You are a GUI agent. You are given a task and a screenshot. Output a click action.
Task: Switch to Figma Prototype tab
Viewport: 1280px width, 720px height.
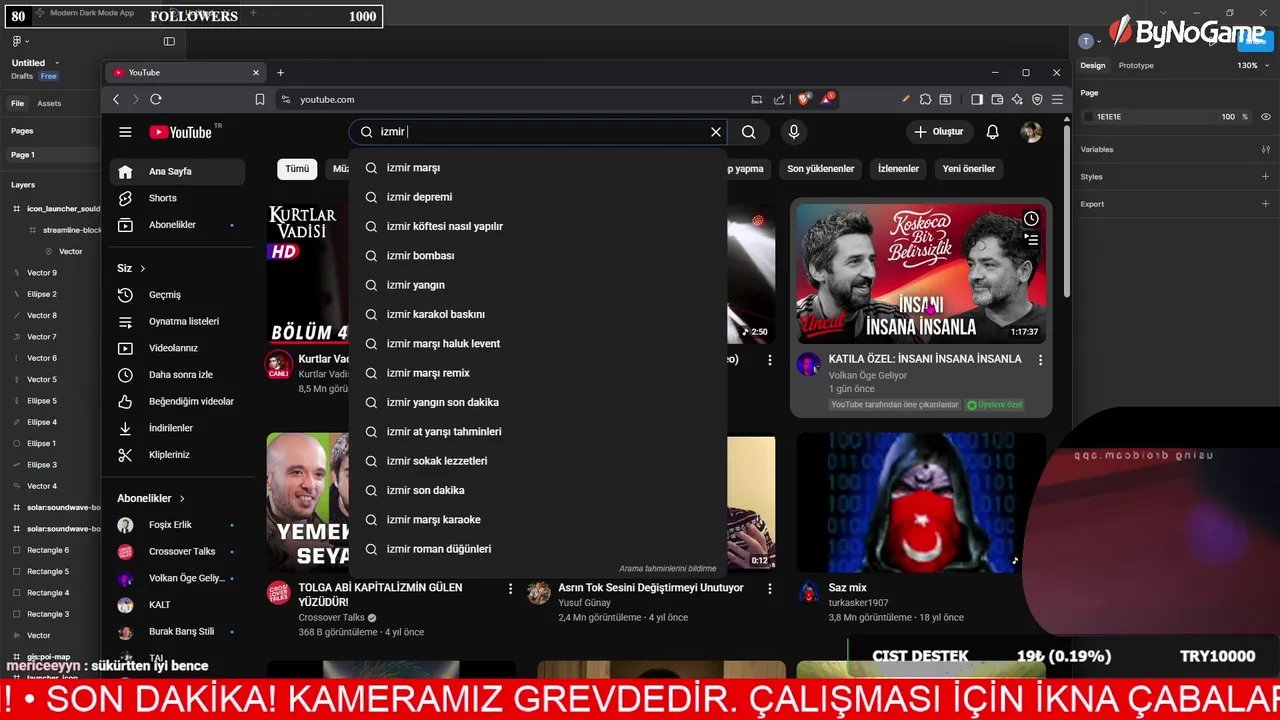tap(1136, 66)
